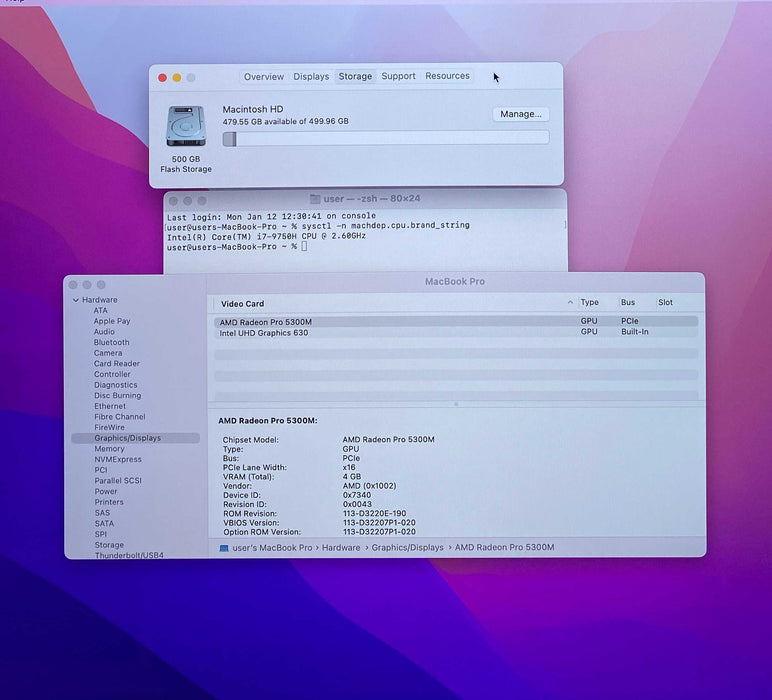
Task: Open the Memory hardware entry
Action: pyautogui.click(x=109, y=449)
